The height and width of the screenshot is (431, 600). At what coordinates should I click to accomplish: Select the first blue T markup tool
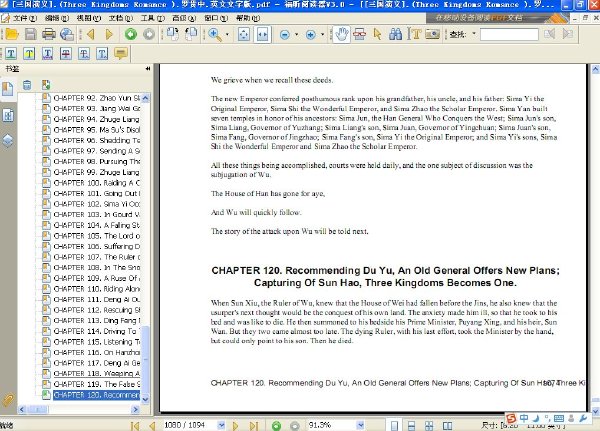pos(11,54)
